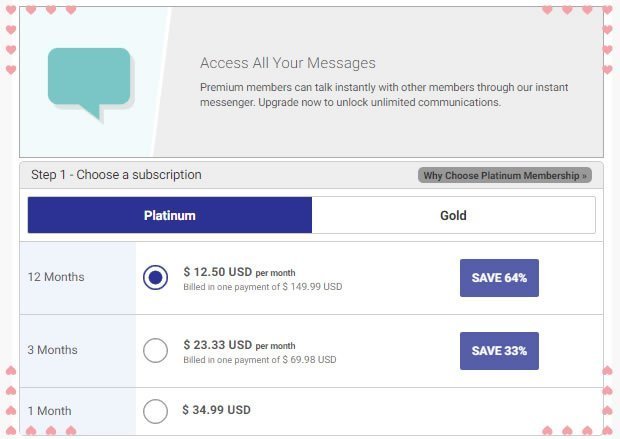This screenshot has height=439, width=620.
Task: Click the 1 Month label
Action: [49, 411]
